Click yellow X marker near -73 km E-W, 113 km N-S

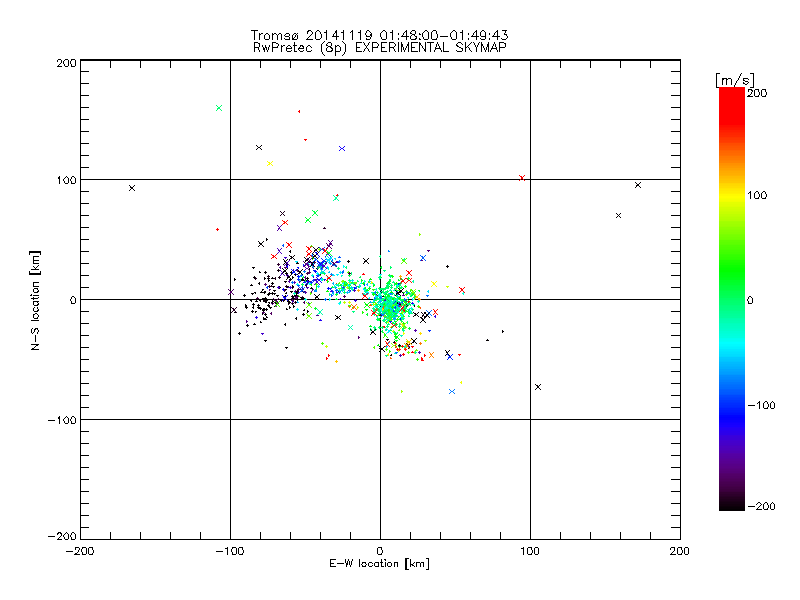270,164
